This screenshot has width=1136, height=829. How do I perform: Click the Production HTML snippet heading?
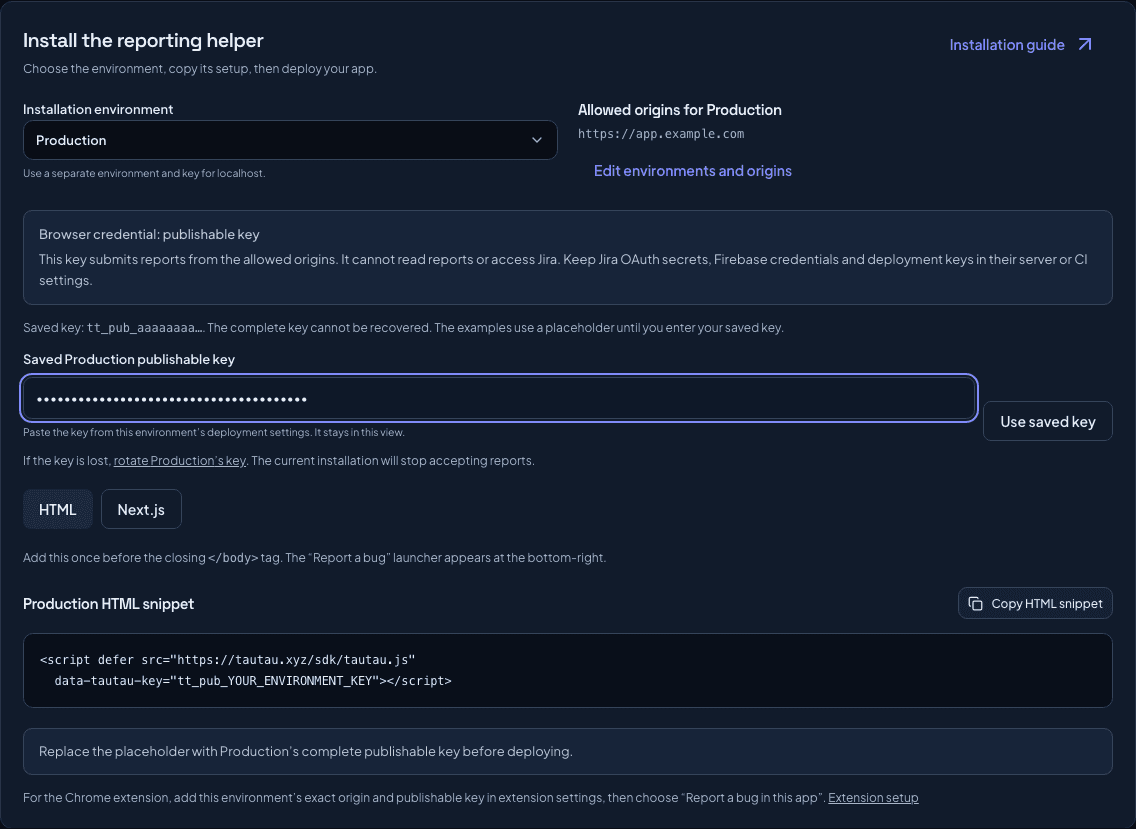109,604
